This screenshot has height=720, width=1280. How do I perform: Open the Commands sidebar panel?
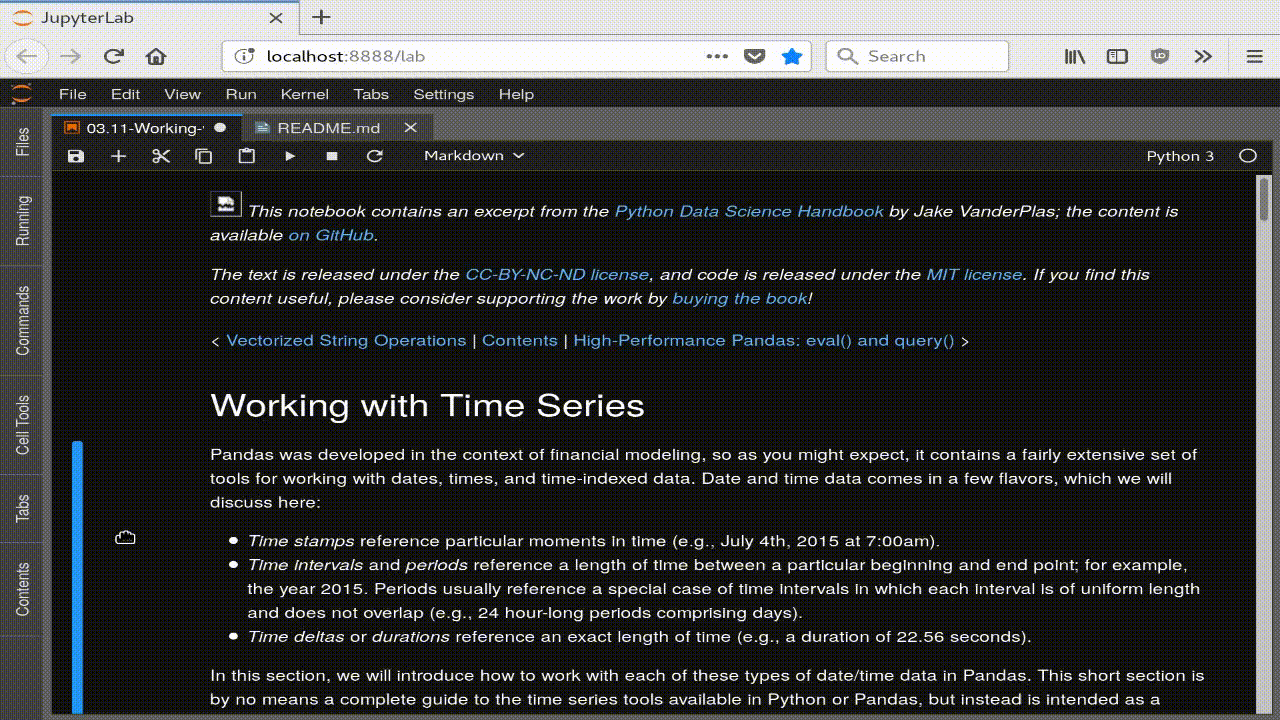pos(23,321)
